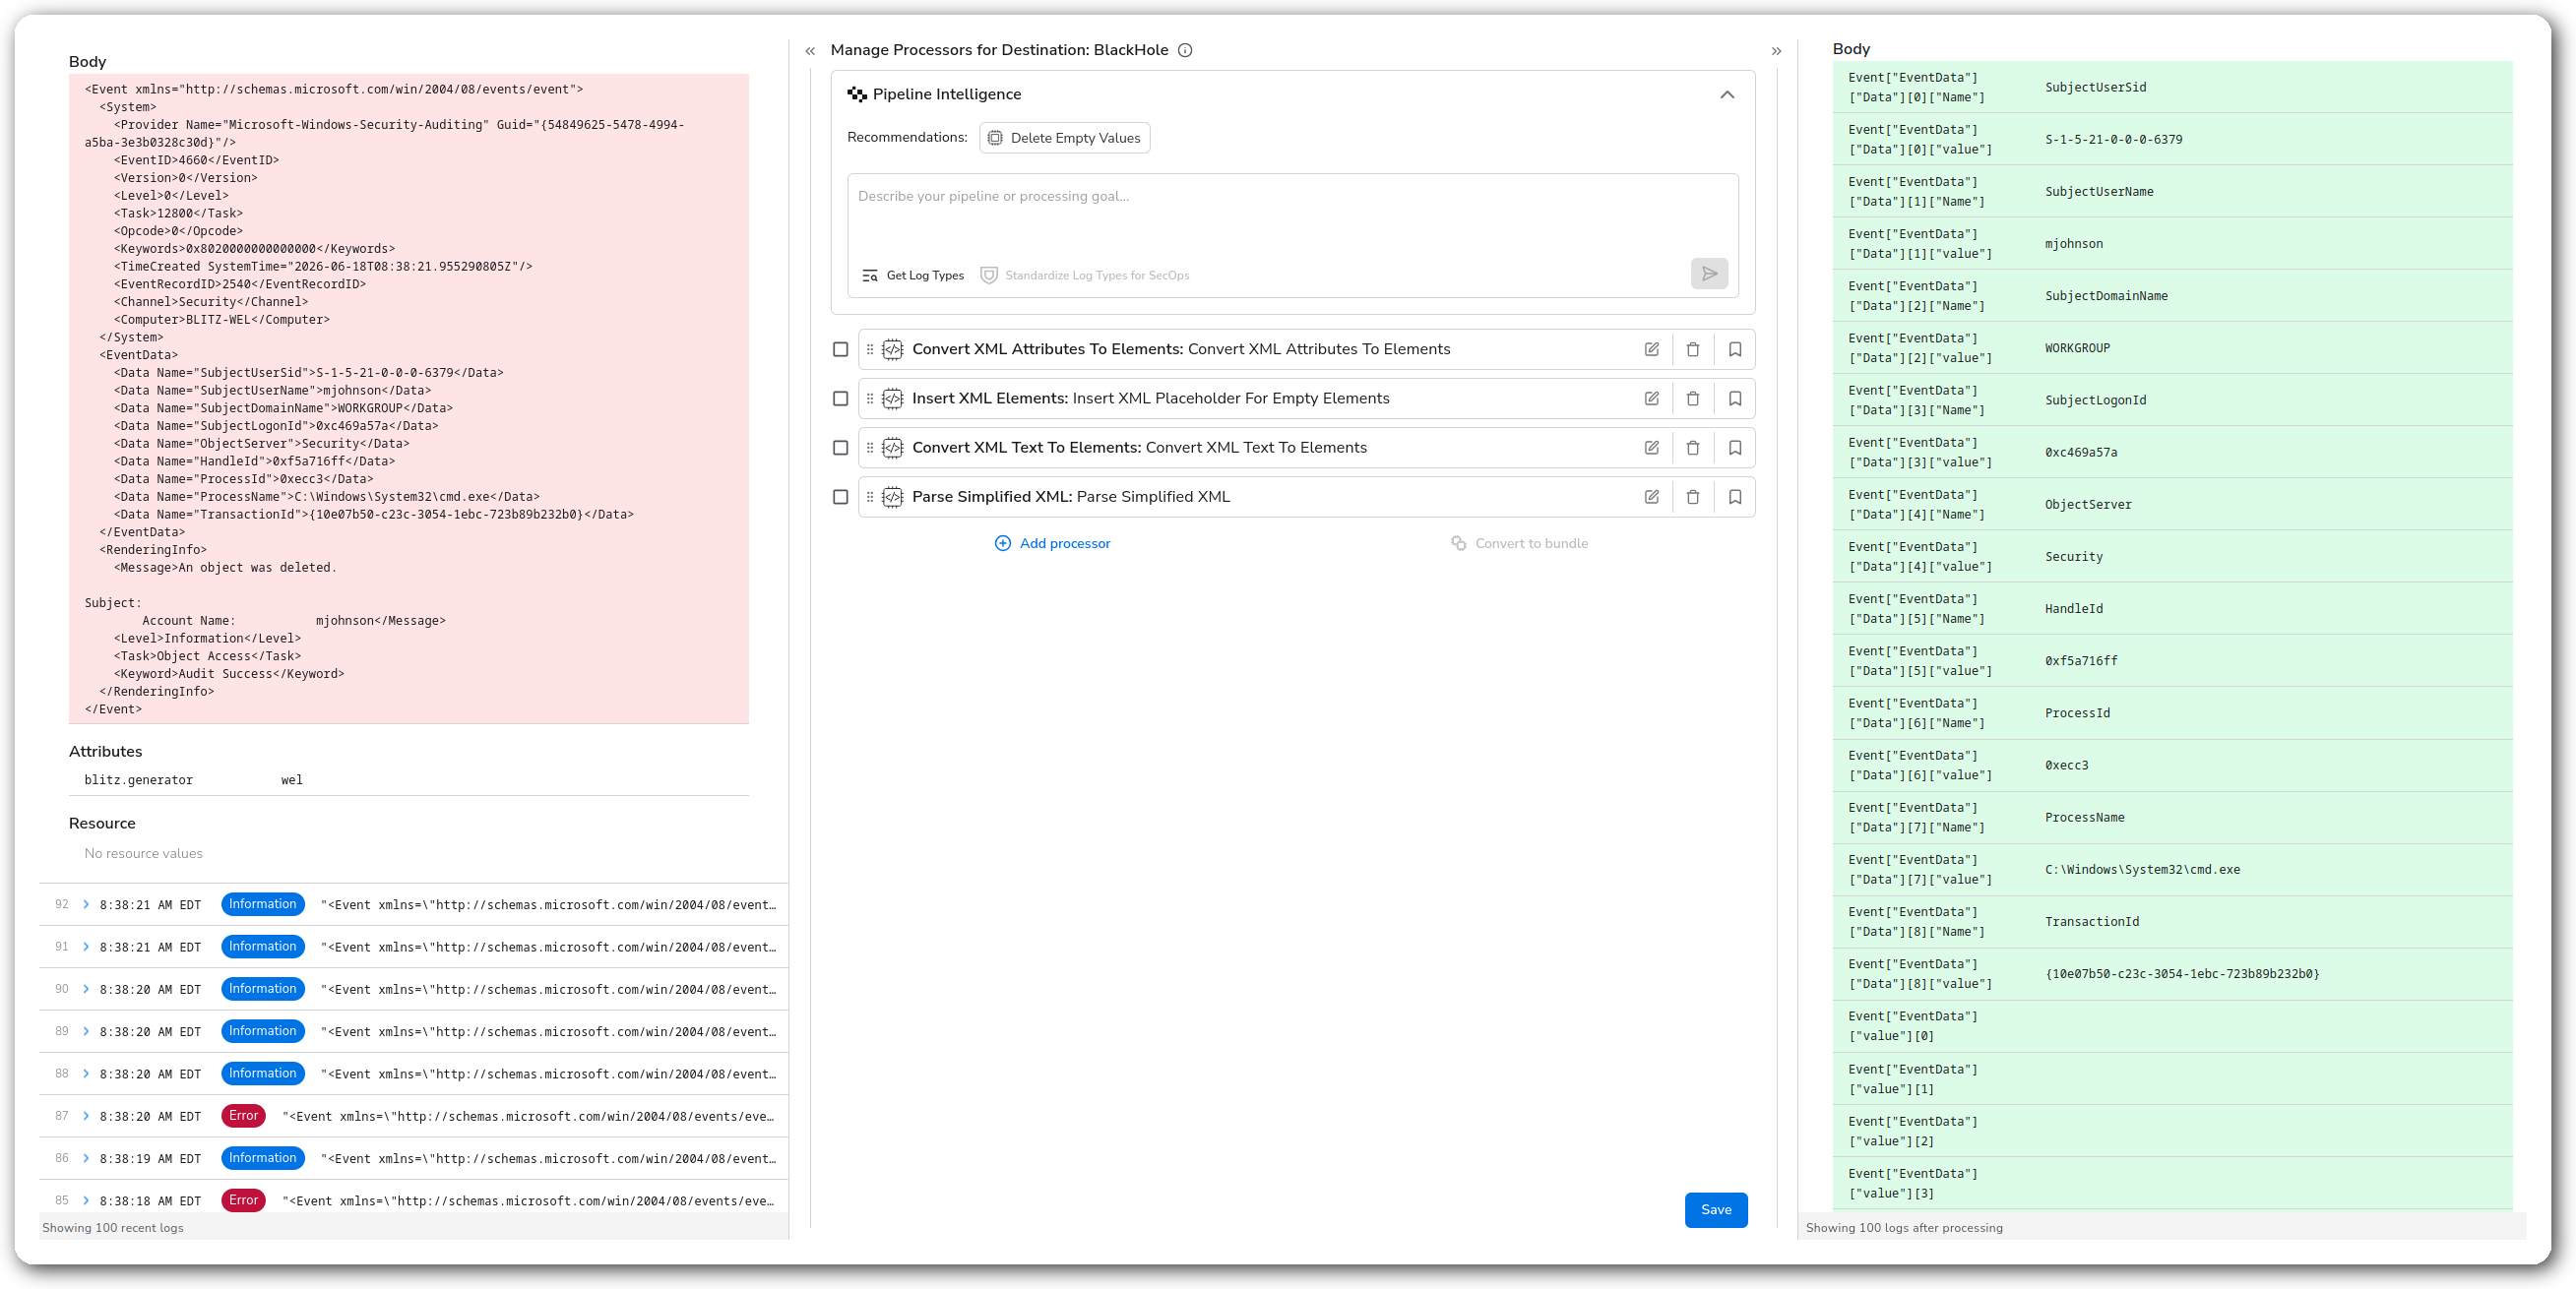Edit the Convert XML Attributes To Elements processor
The height and width of the screenshot is (1289, 2576).
pyautogui.click(x=1651, y=349)
